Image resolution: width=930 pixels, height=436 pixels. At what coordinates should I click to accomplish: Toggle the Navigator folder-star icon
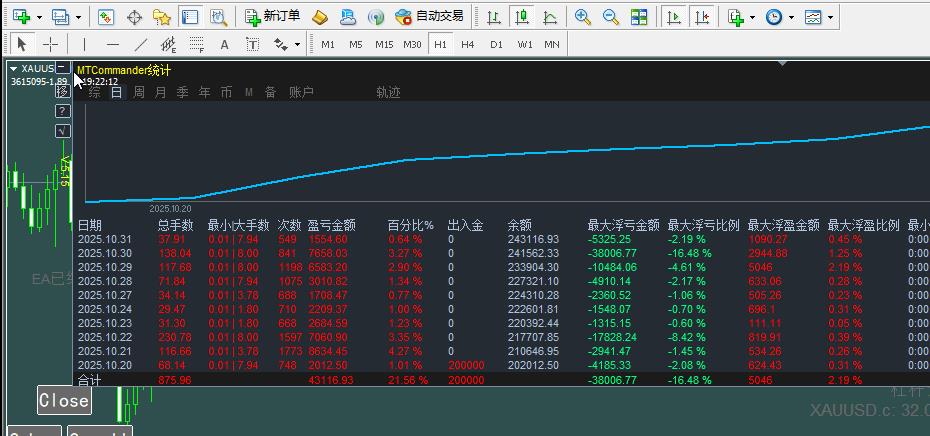click(162, 17)
